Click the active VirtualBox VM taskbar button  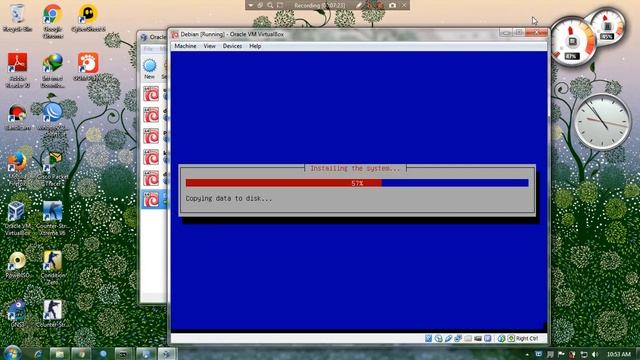[167, 354]
